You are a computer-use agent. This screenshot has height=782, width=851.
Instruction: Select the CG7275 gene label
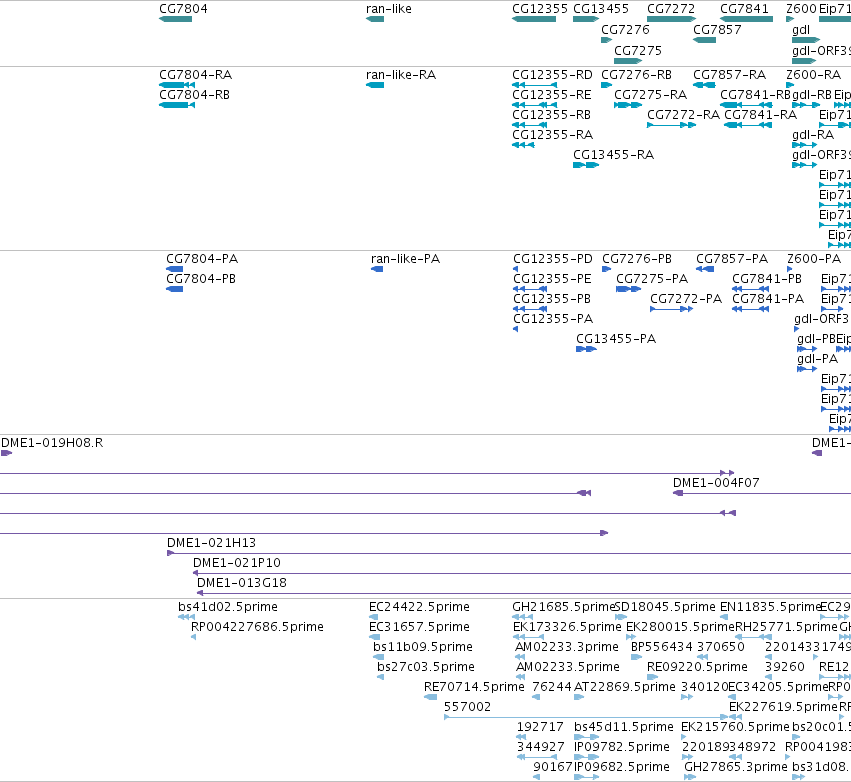pyautogui.click(x=638, y=50)
